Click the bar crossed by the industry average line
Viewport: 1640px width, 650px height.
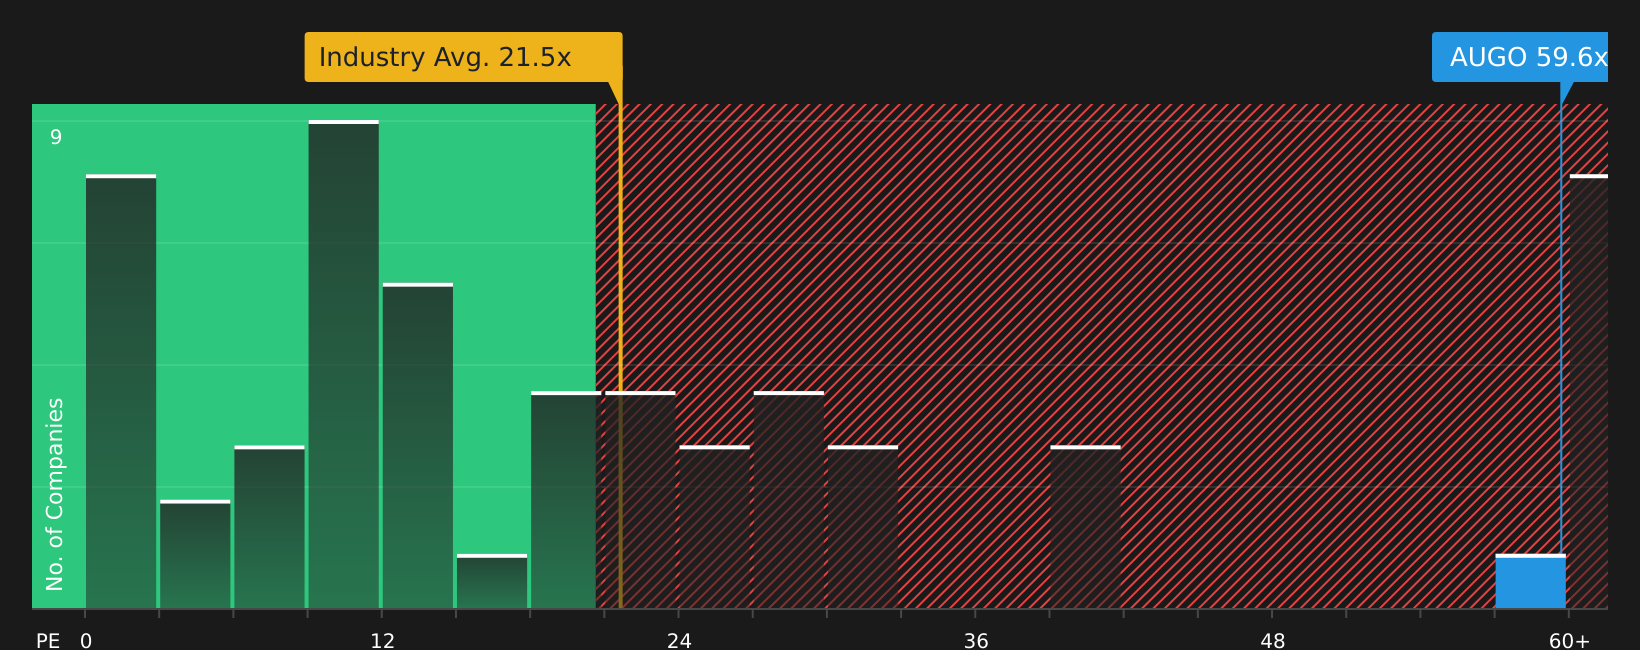tap(640, 500)
